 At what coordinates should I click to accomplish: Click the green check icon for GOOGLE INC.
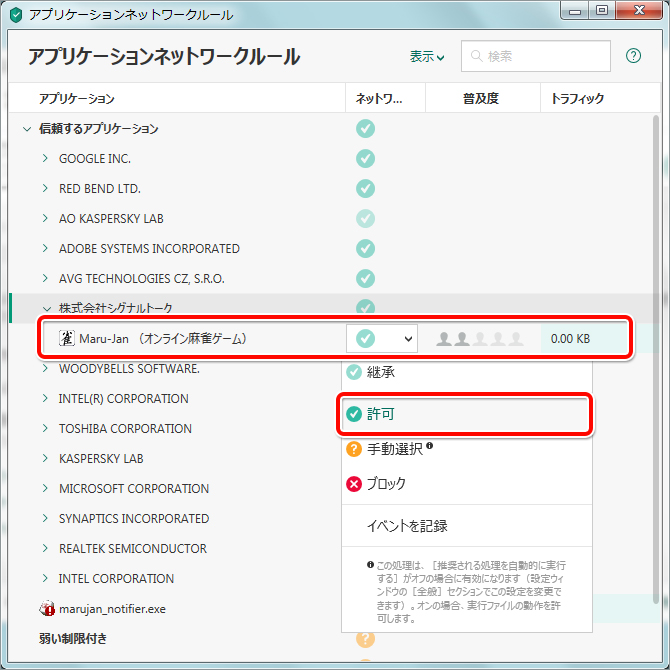365,159
